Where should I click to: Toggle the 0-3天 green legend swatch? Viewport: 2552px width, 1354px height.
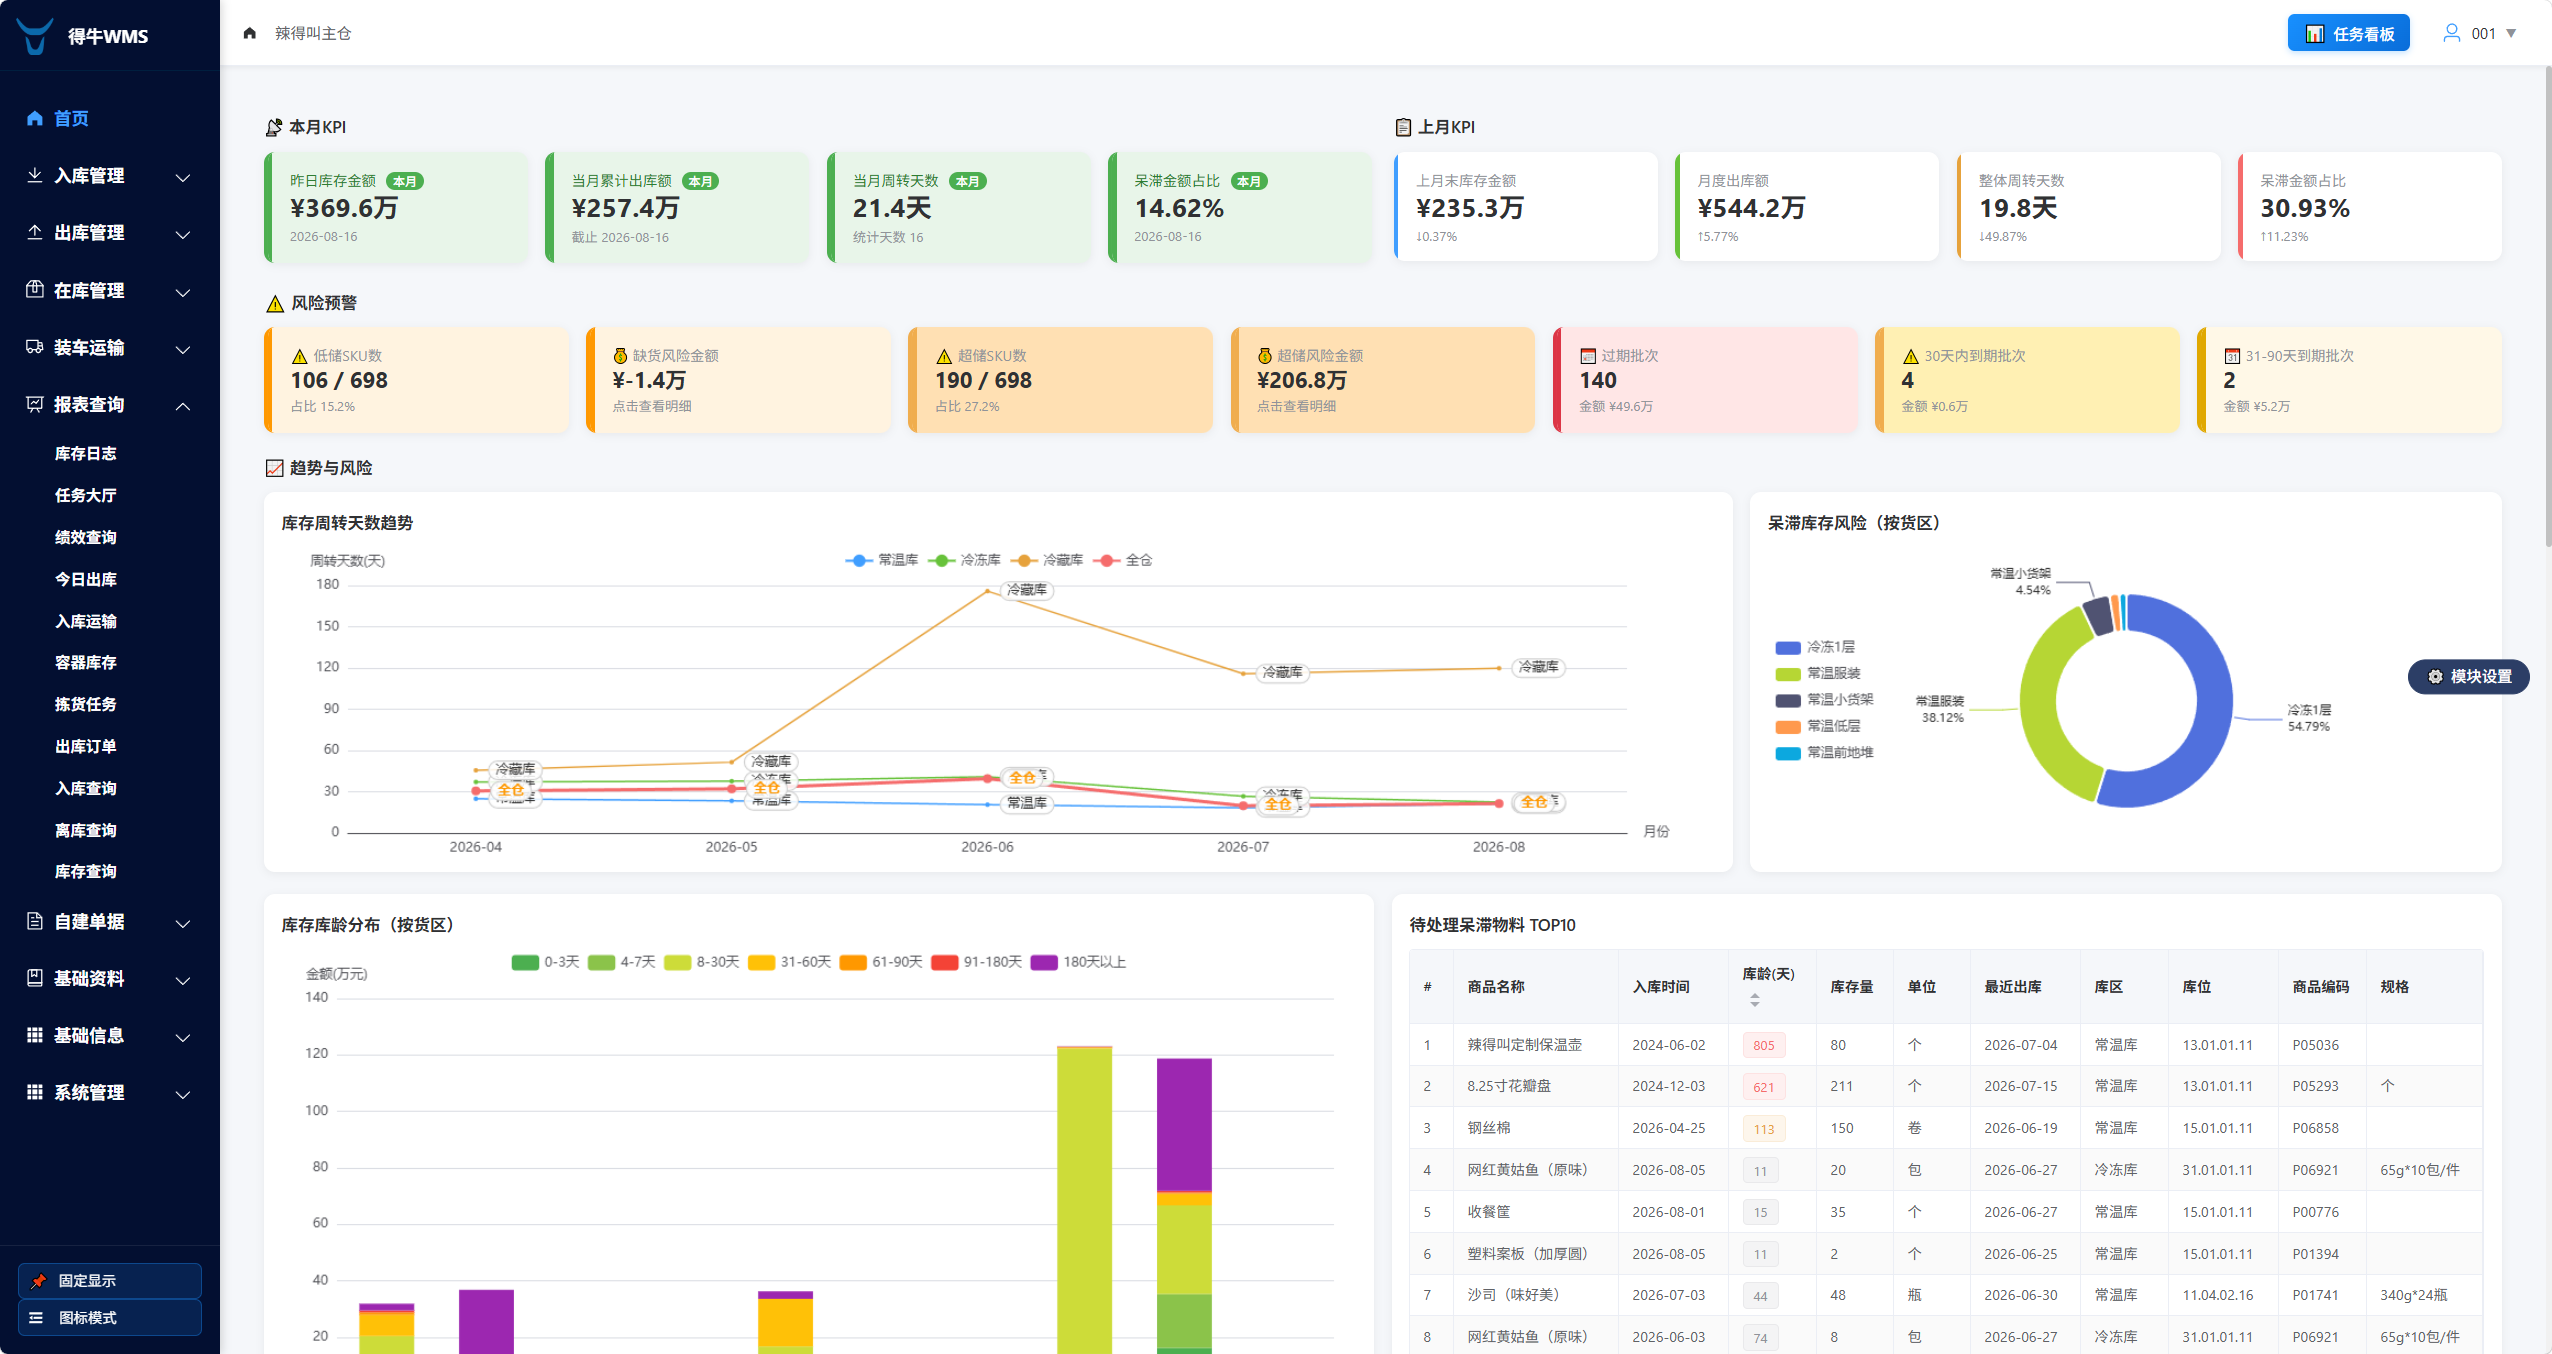click(x=525, y=962)
